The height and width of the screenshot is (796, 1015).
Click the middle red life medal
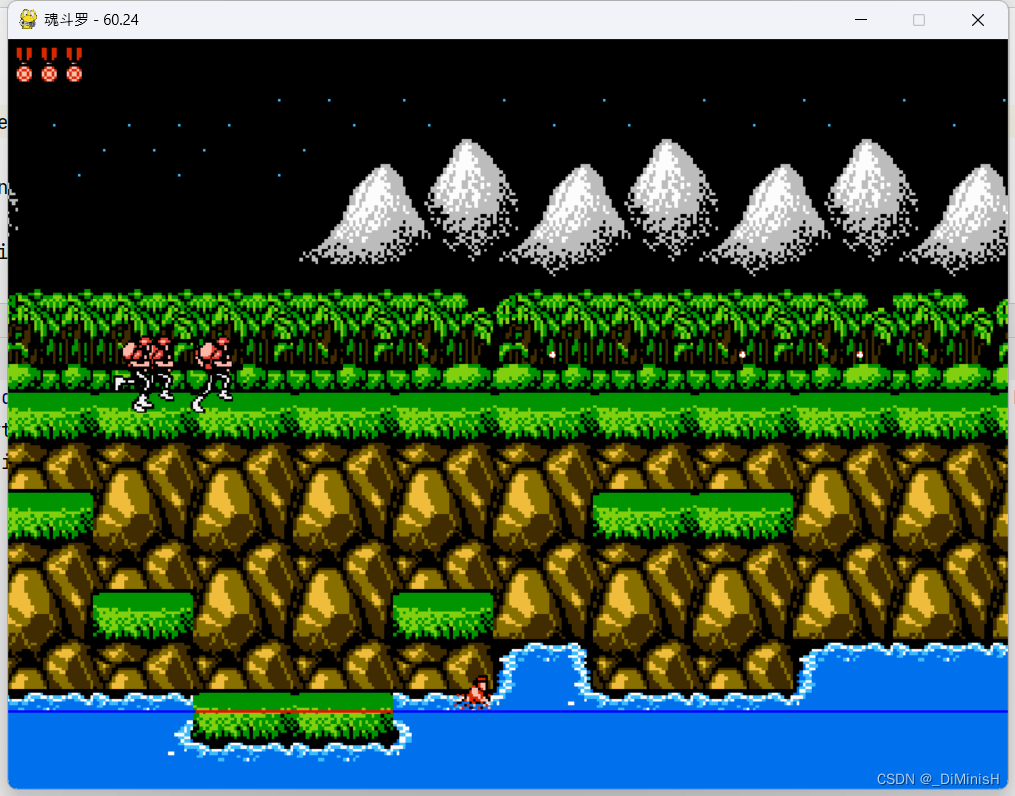[49, 65]
